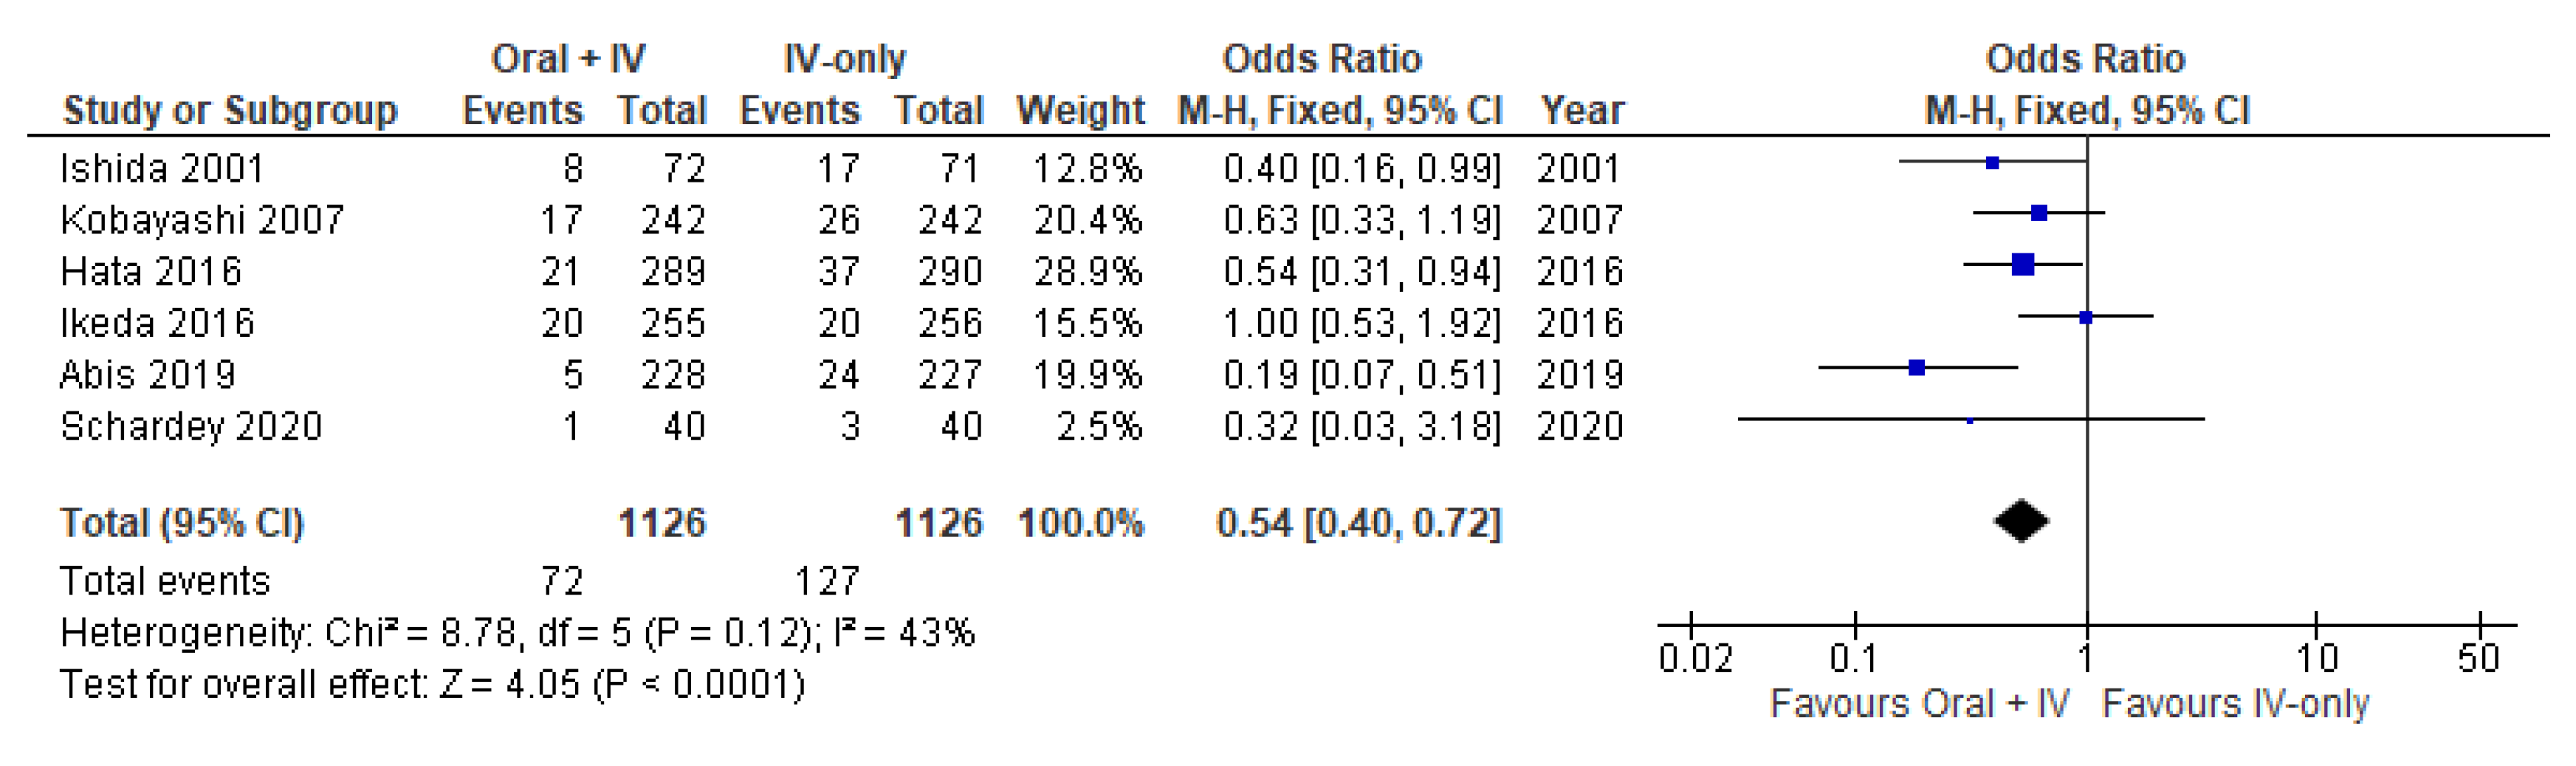
Task: Click the 0.02 tick label on the axis
Action: [x=1695, y=659]
